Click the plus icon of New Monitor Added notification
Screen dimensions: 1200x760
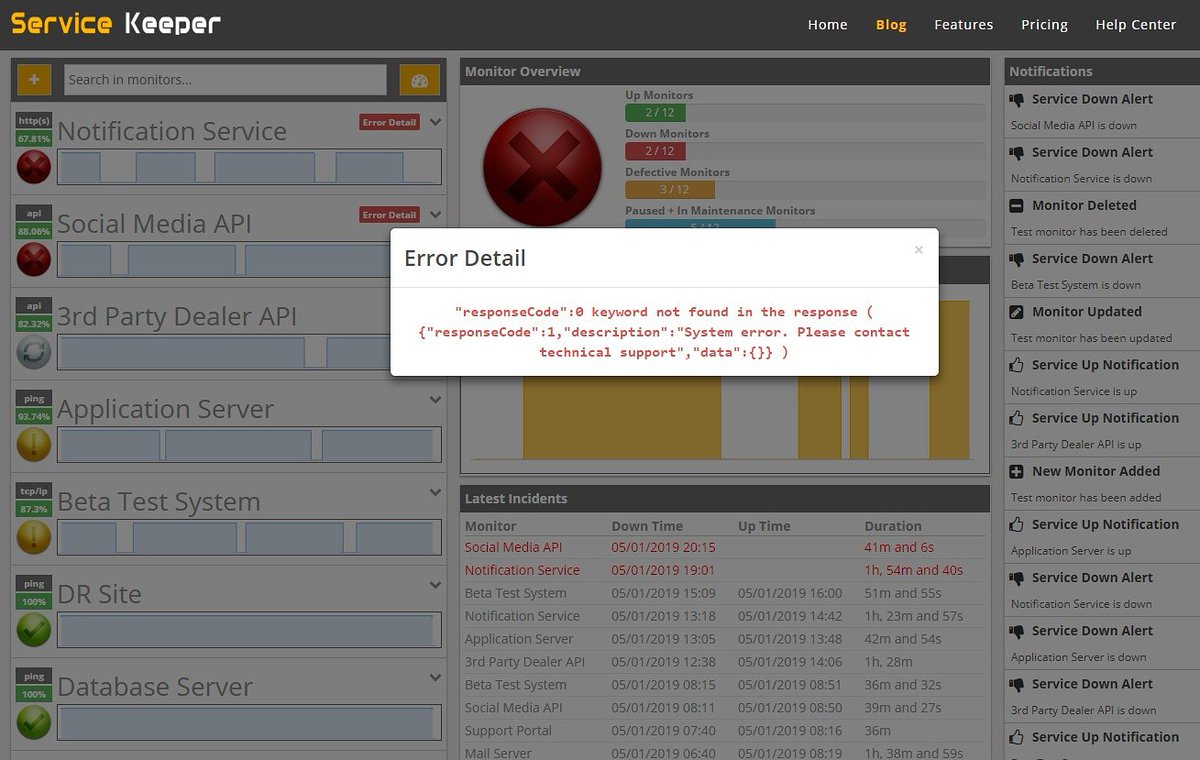click(1017, 471)
